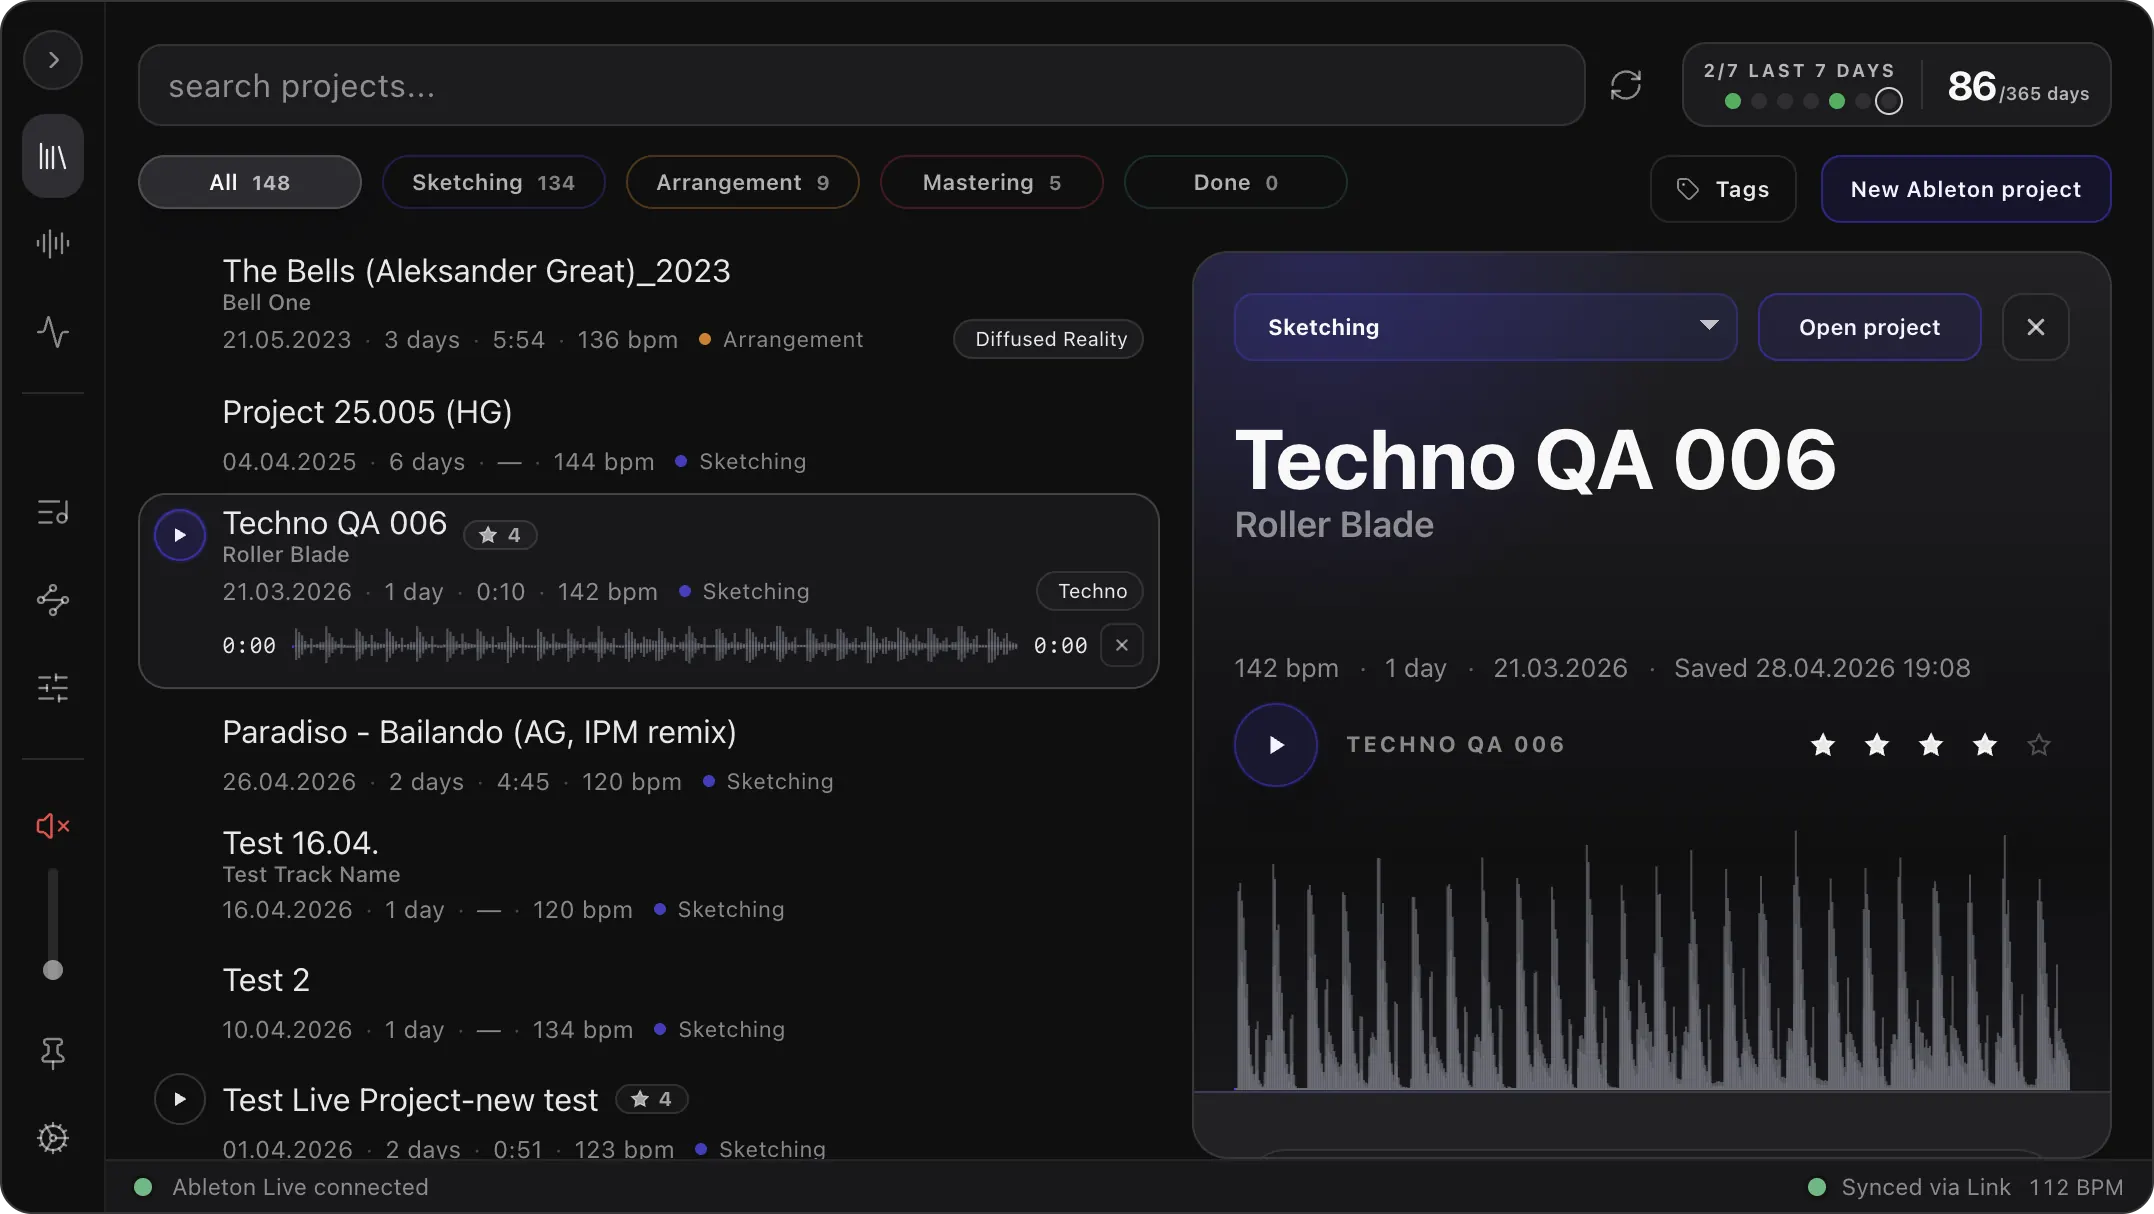The image size is (2154, 1214).
Task: Expand the sidebar with the chevron button
Action: 53,60
